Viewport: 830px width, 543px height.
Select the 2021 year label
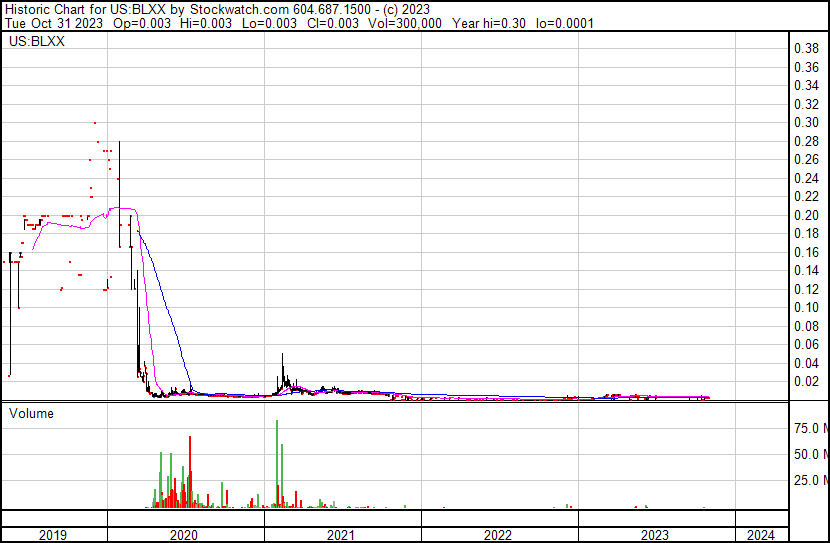(x=343, y=535)
